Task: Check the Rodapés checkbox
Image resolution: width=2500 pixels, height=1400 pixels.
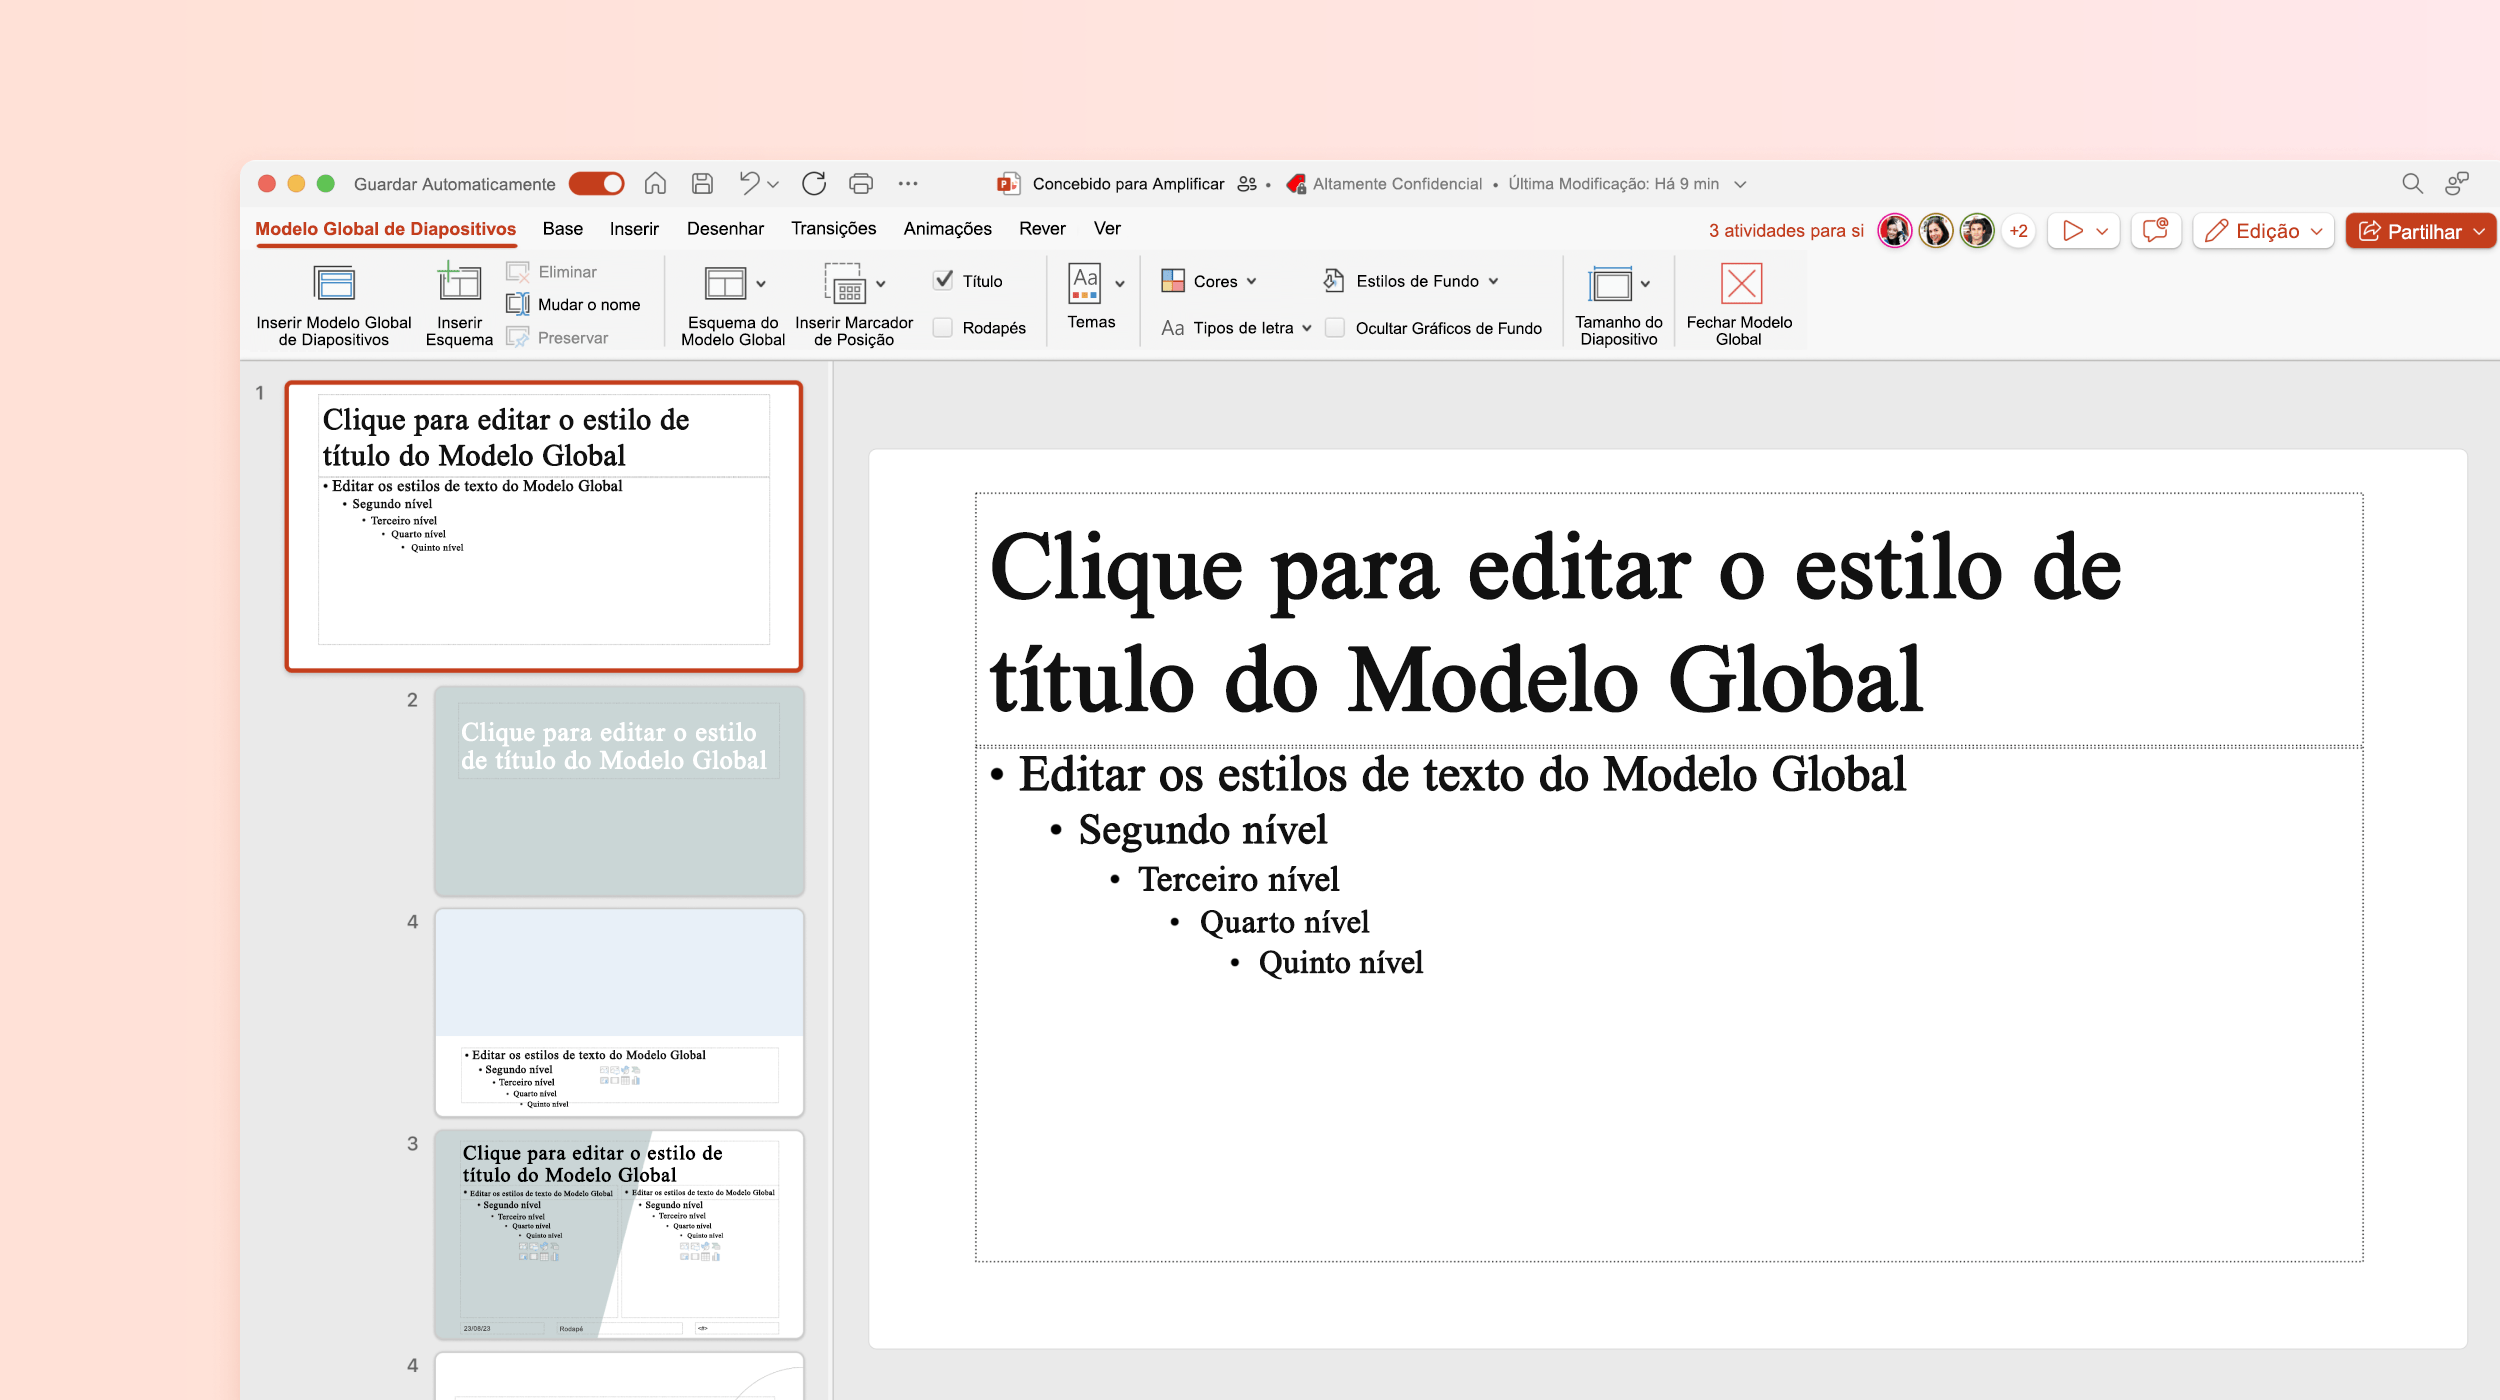Action: (x=943, y=327)
